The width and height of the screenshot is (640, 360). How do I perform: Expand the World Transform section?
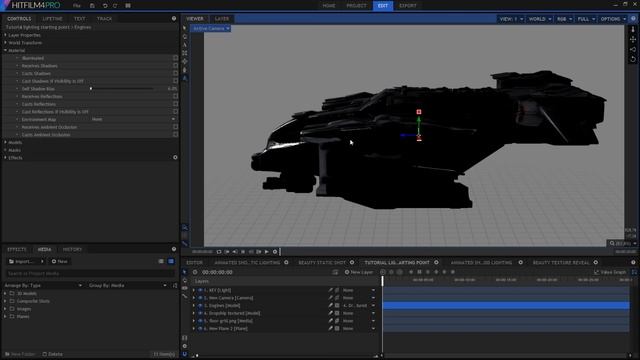click(x=5, y=42)
